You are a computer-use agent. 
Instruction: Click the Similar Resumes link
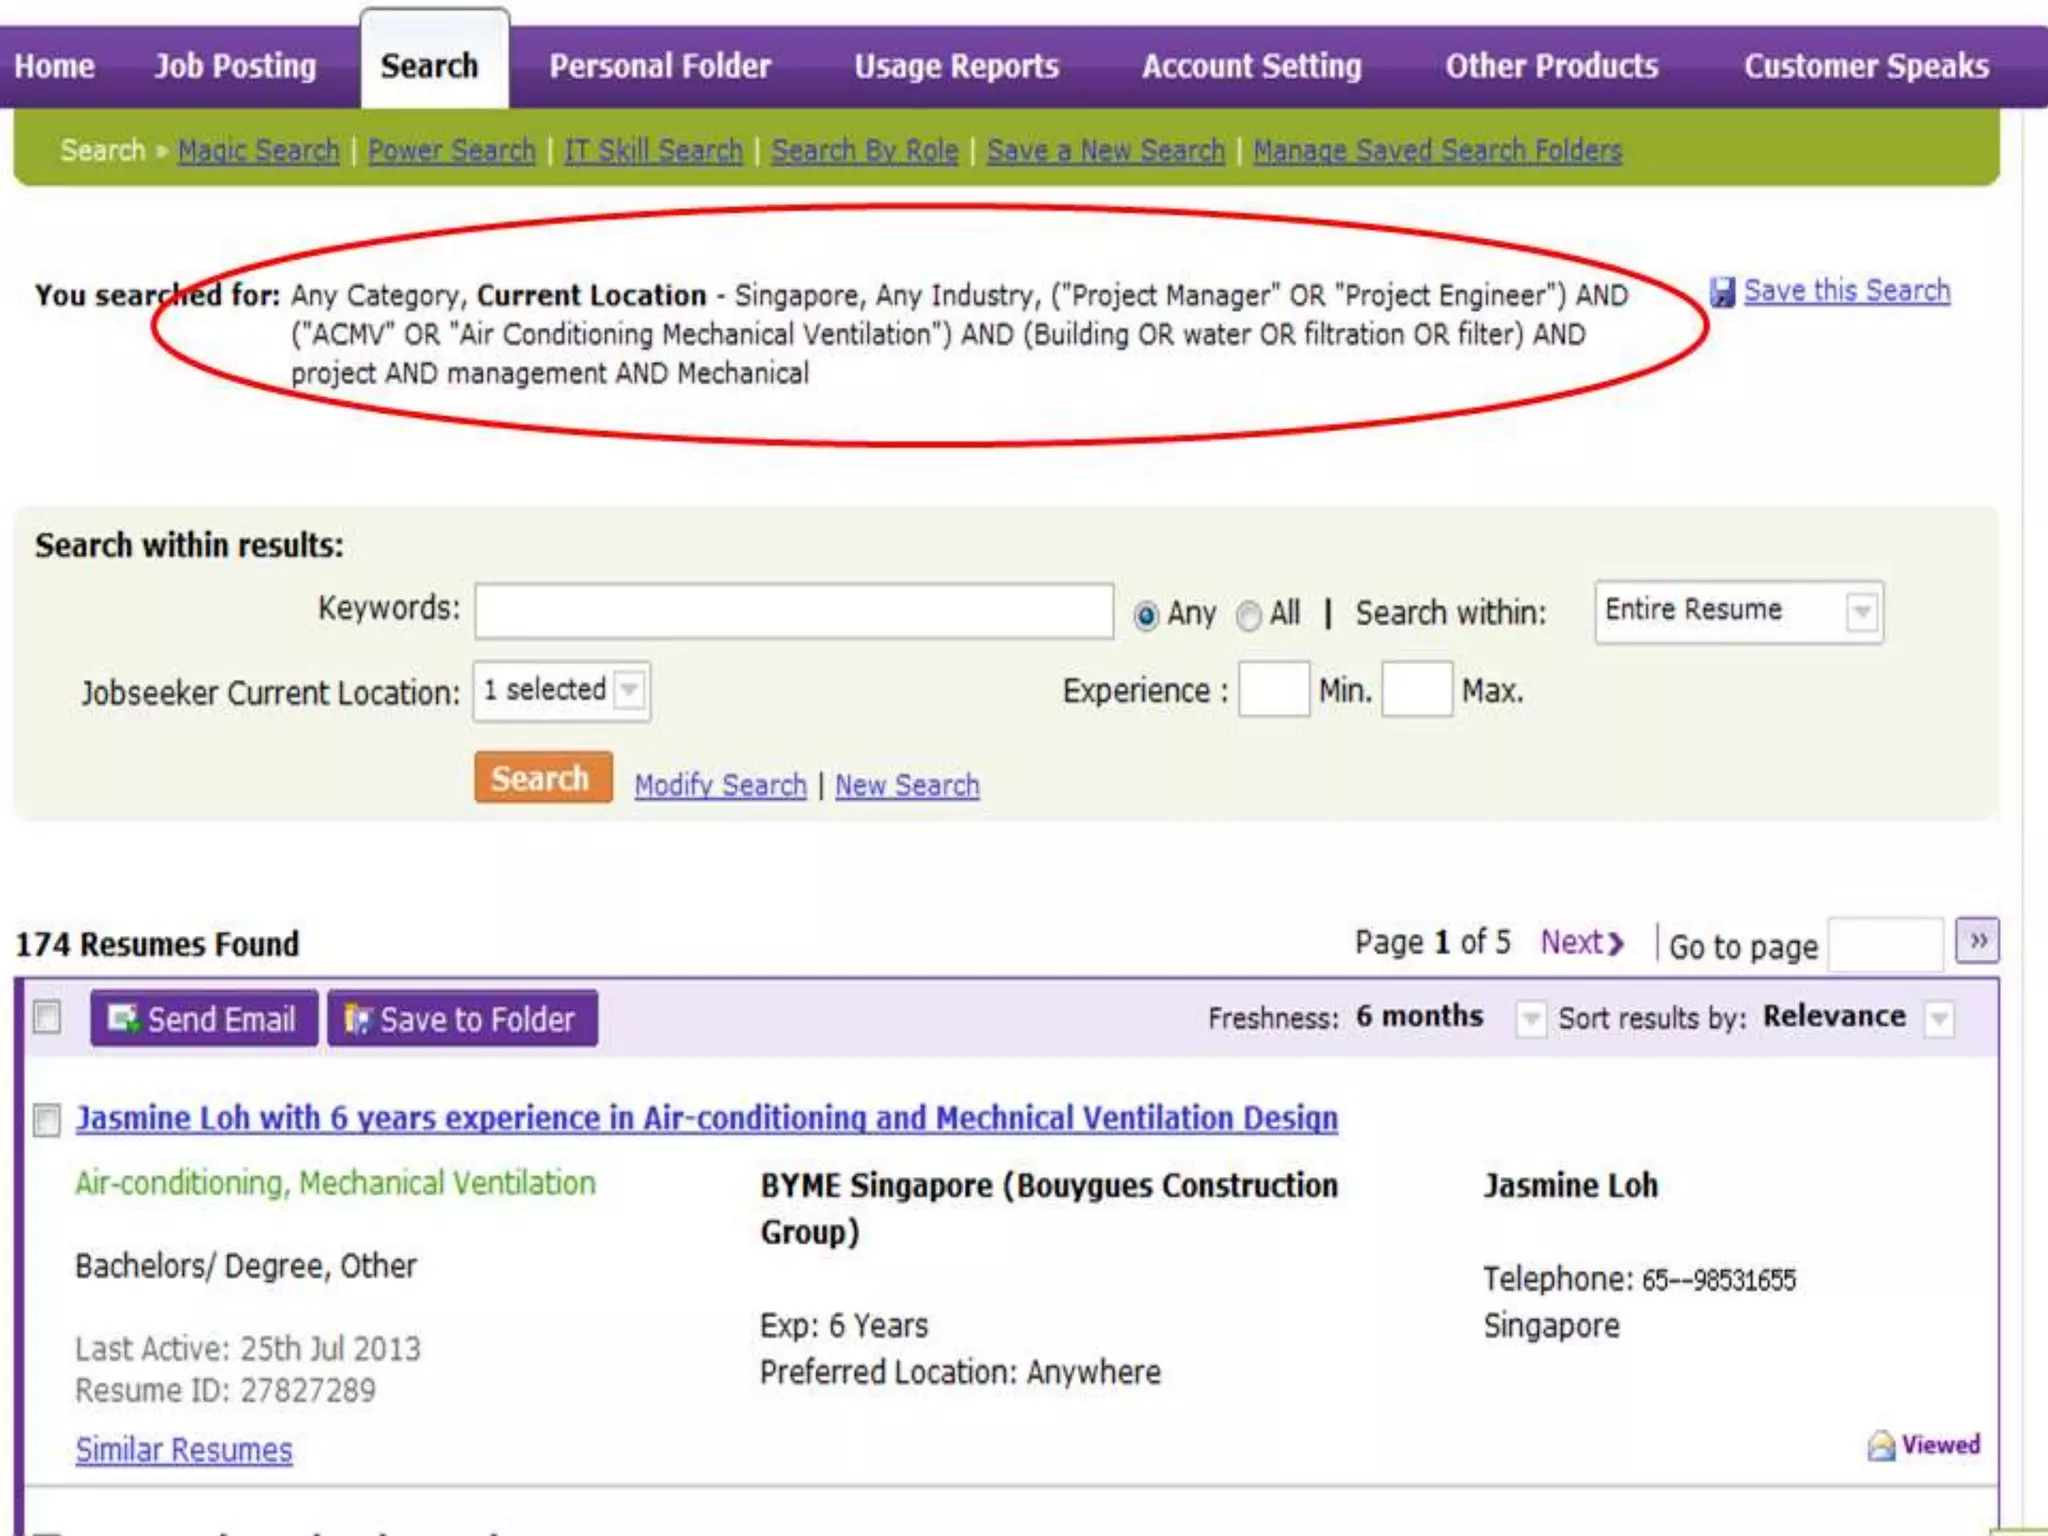[x=184, y=1449]
